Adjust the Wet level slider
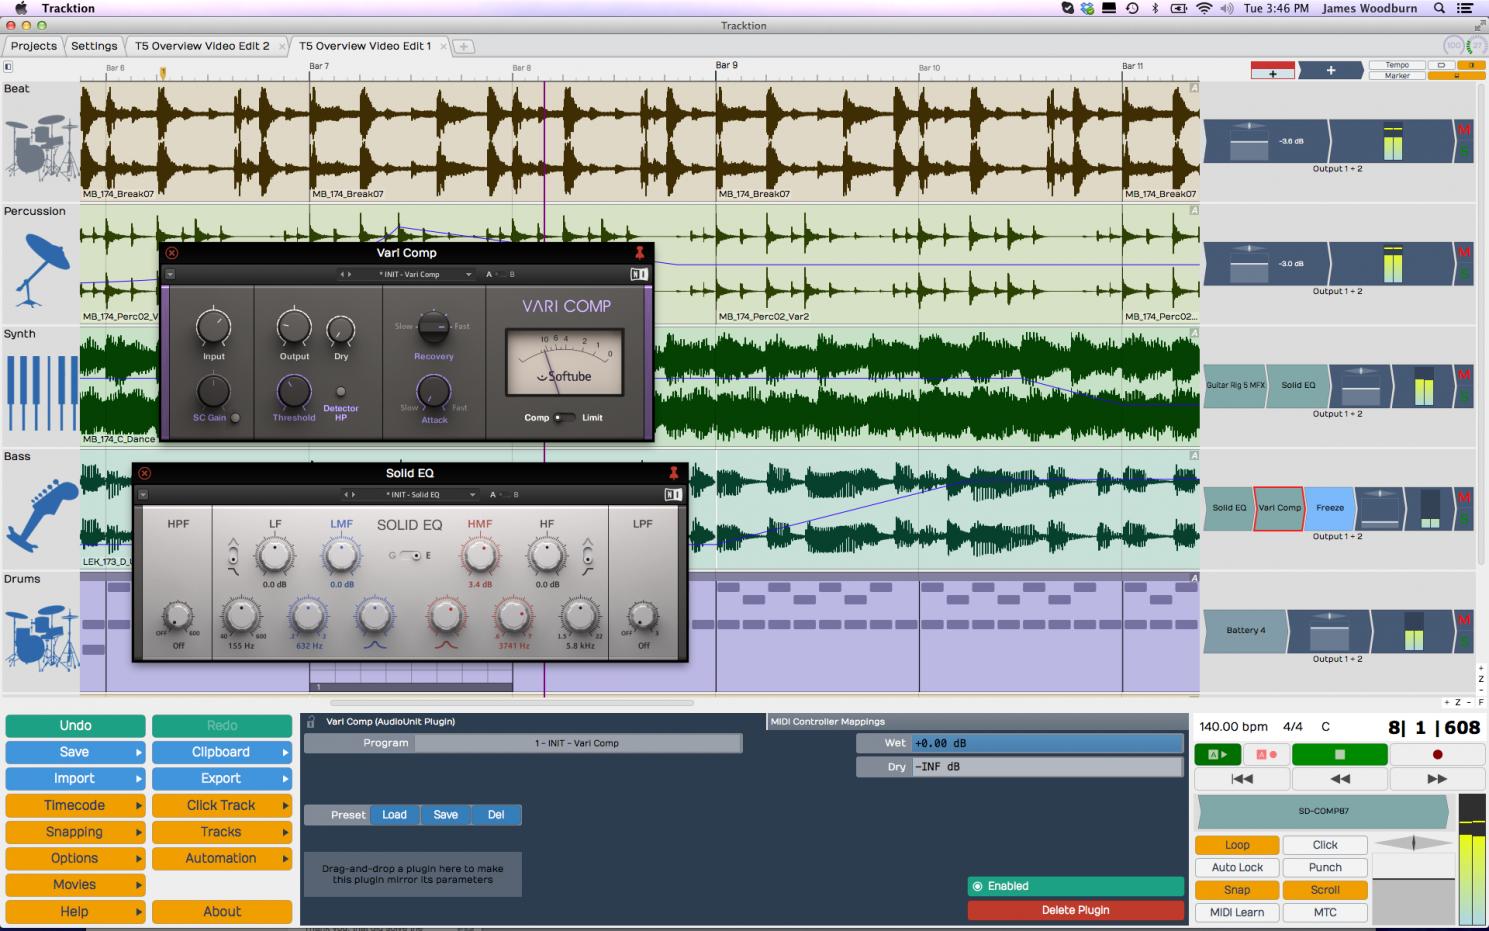 [x=1047, y=743]
